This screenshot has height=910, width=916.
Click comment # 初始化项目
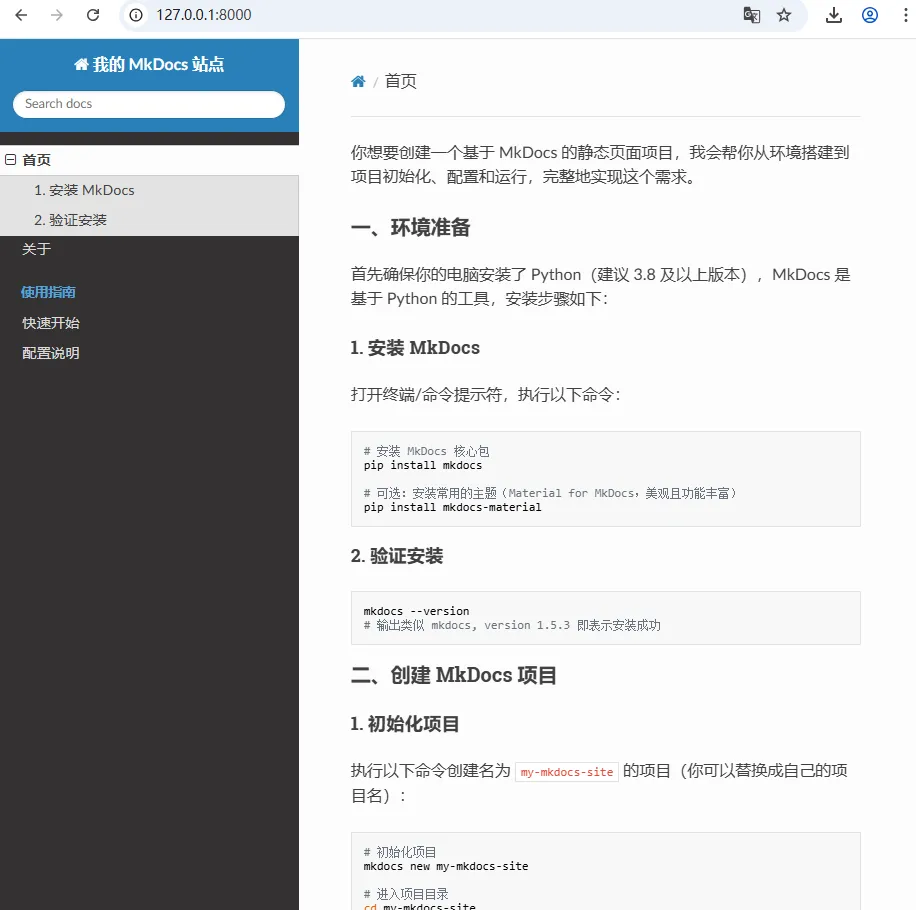[x=400, y=852]
